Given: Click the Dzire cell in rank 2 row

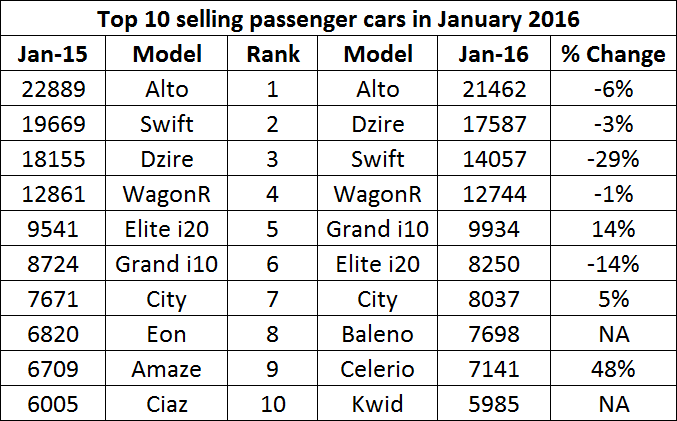Looking at the screenshot, I should (x=378, y=124).
